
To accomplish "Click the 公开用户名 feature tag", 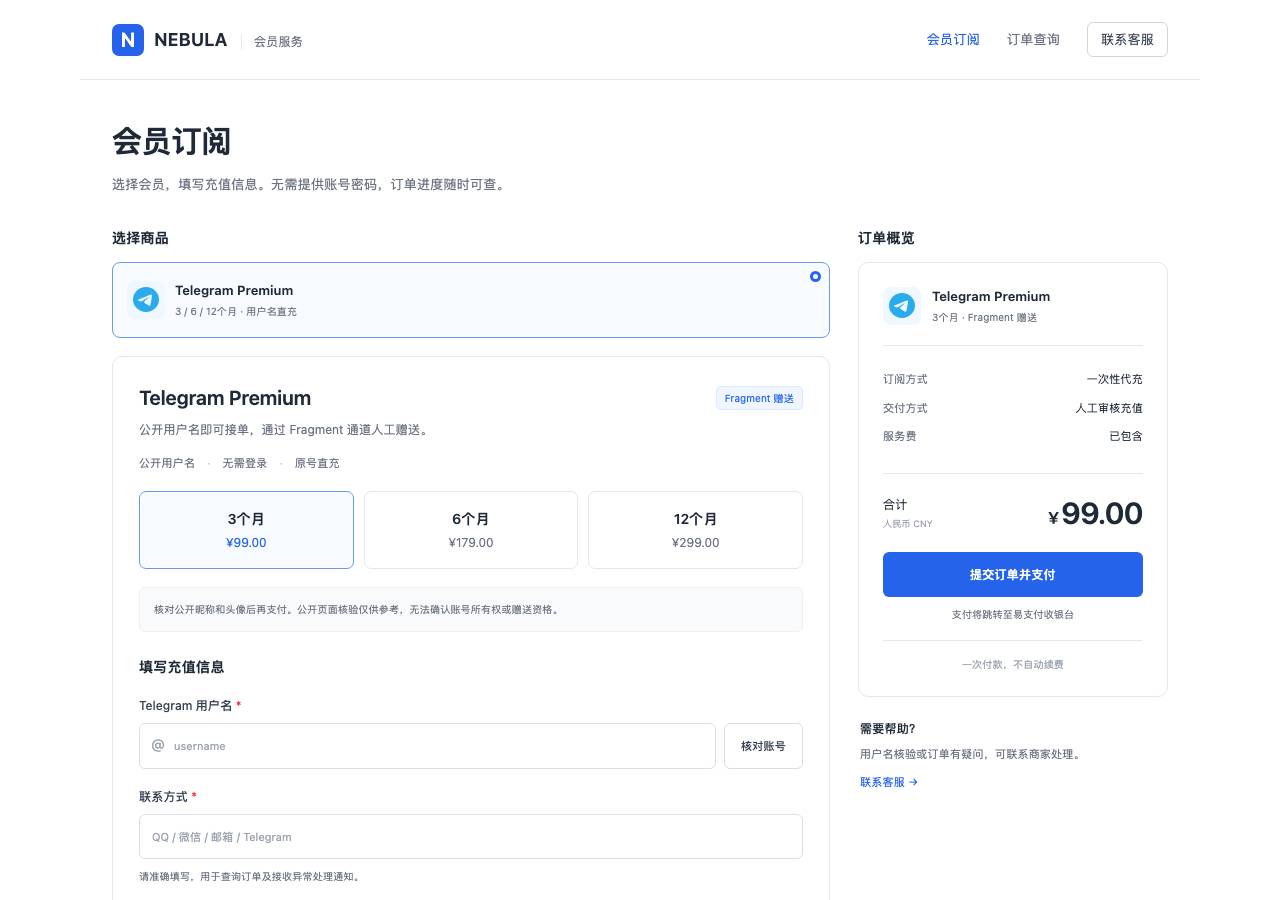I will [167, 463].
